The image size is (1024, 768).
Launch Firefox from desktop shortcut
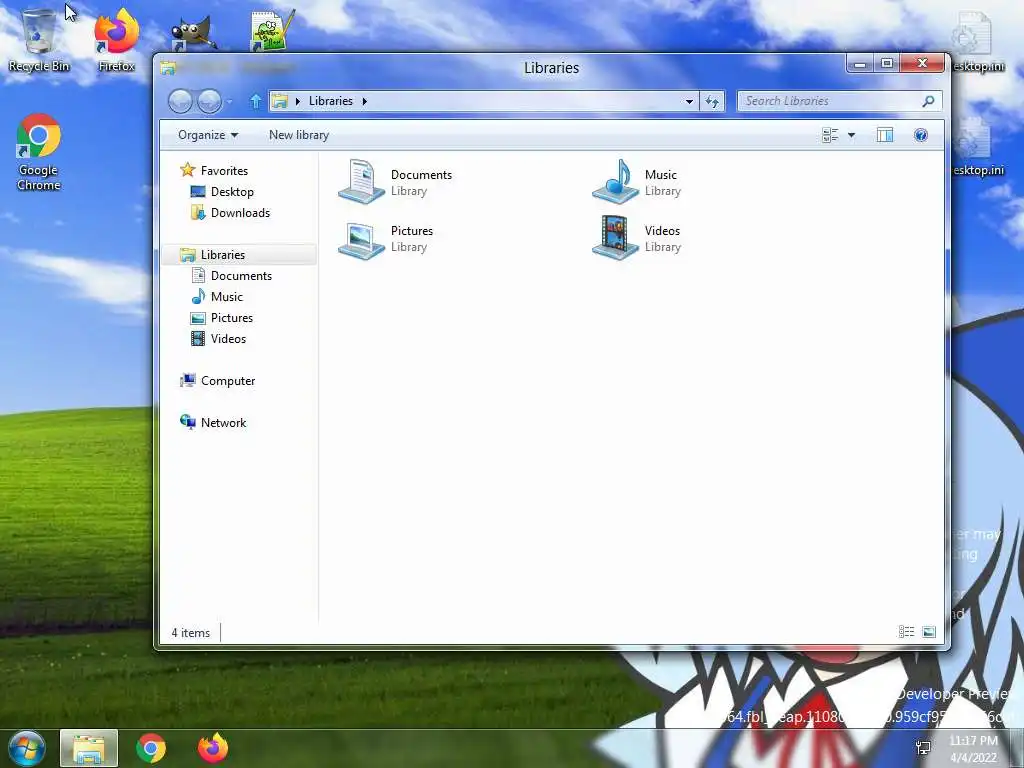coord(116,39)
